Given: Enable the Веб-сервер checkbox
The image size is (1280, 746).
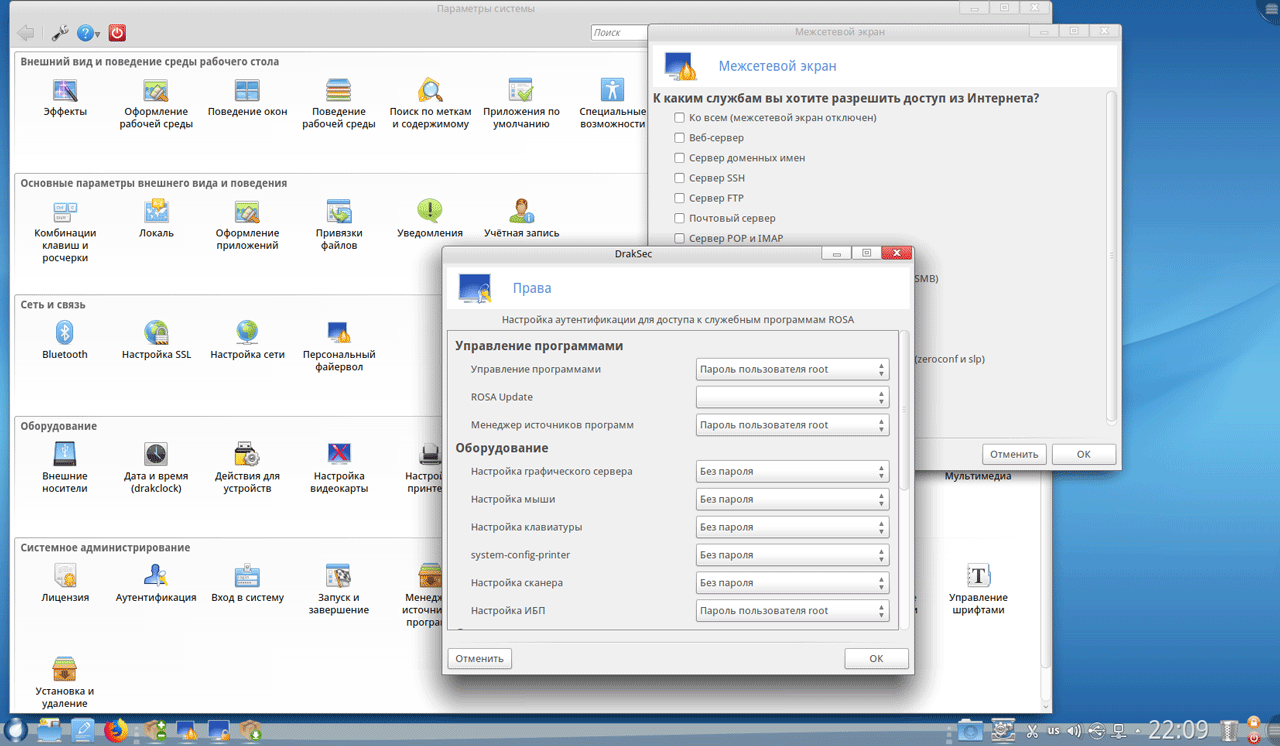Looking at the screenshot, I should tap(680, 138).
